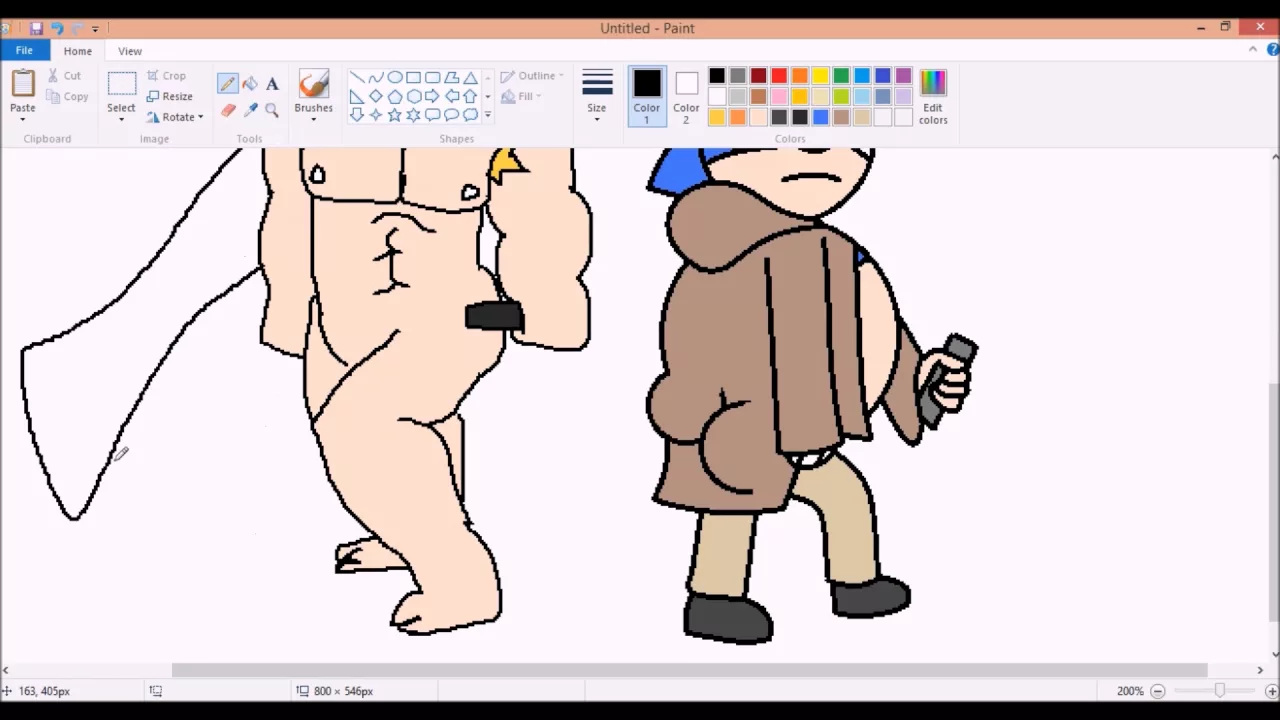Pick the Text tool
The image size is (1280, 720).
(x=272, y=83)
